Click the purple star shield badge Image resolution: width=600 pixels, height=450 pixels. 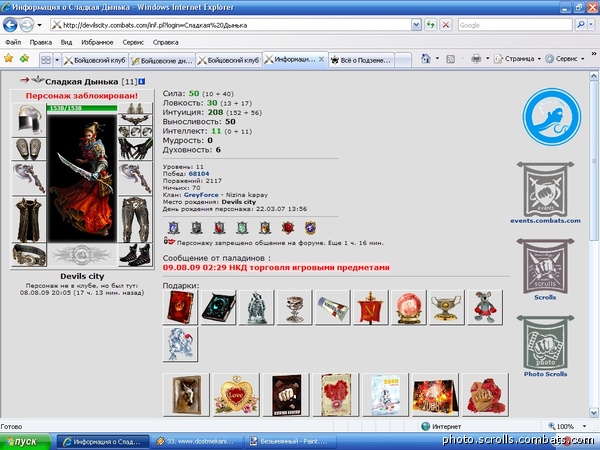click(310, 228)
